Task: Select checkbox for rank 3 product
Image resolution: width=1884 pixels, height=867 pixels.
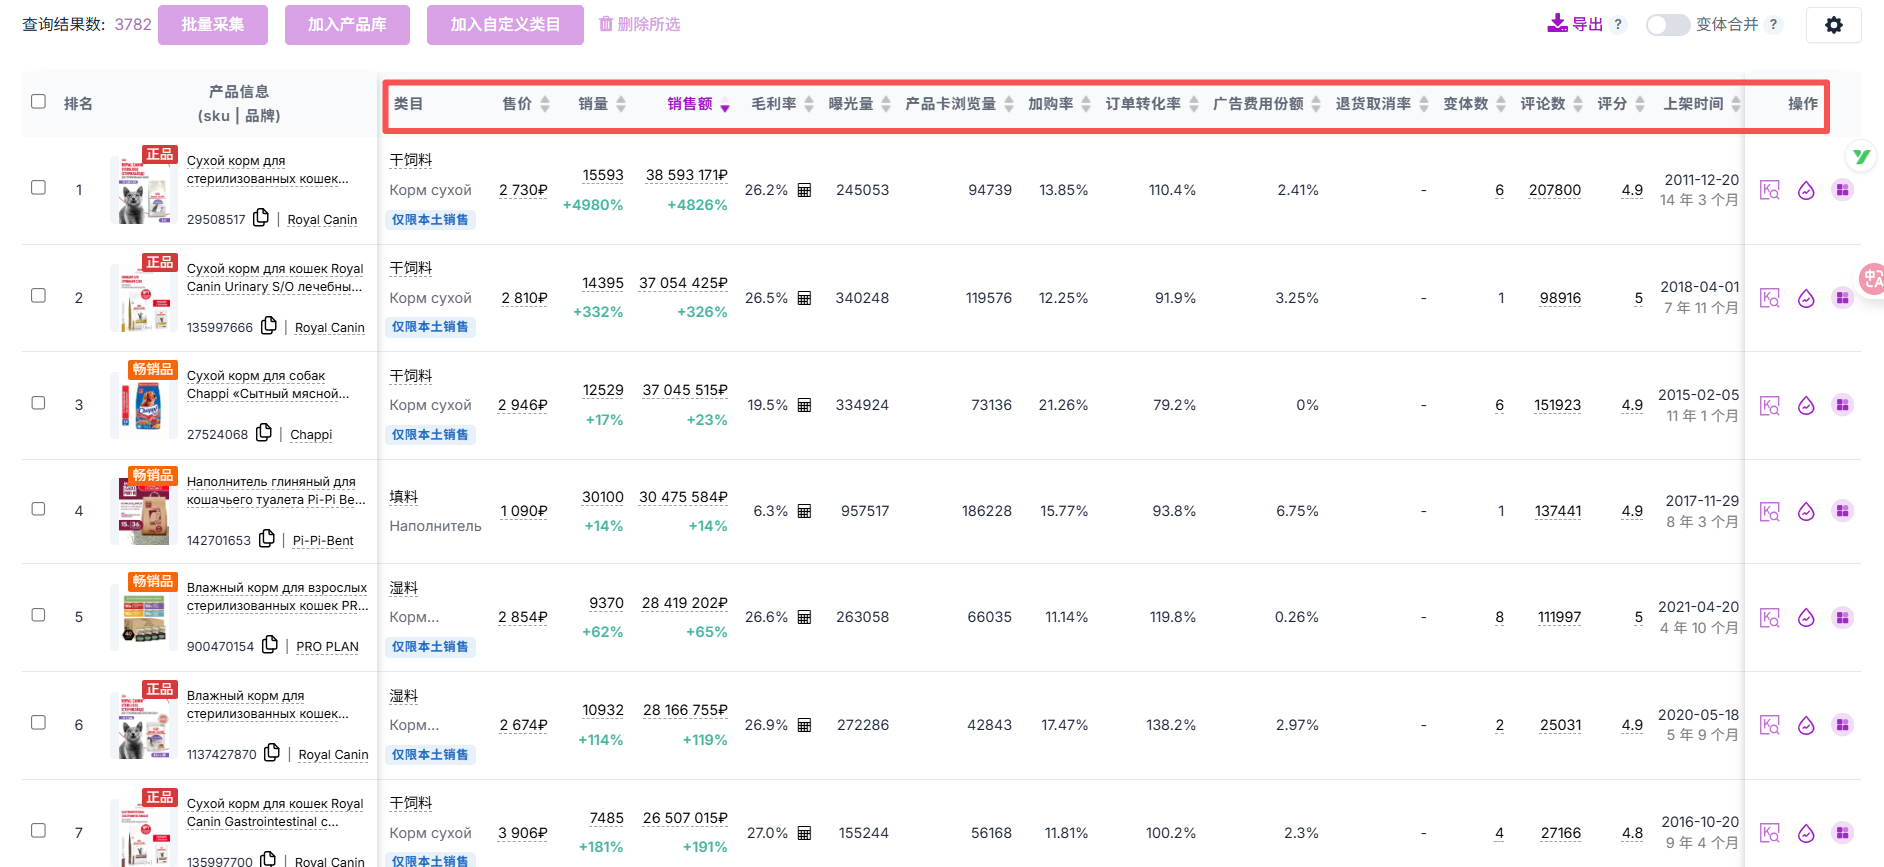Action: (38, 403)
